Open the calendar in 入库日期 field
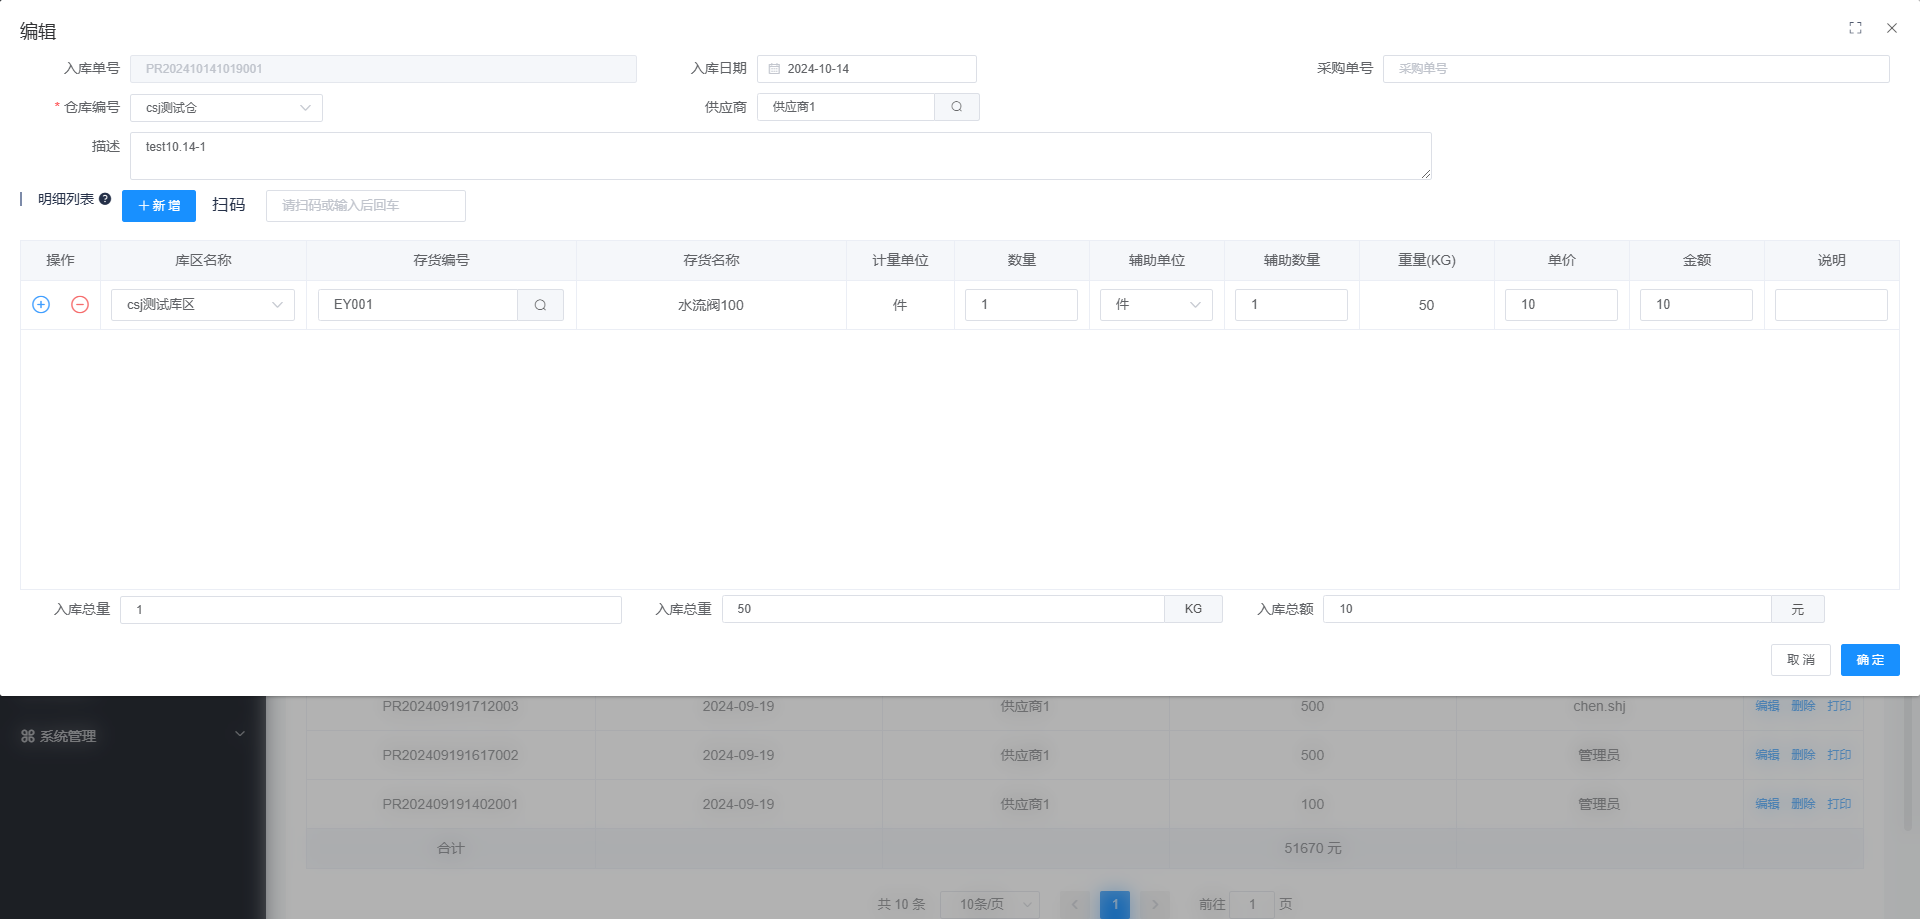This screenshot has height=919, width=1920. (774, 69)
